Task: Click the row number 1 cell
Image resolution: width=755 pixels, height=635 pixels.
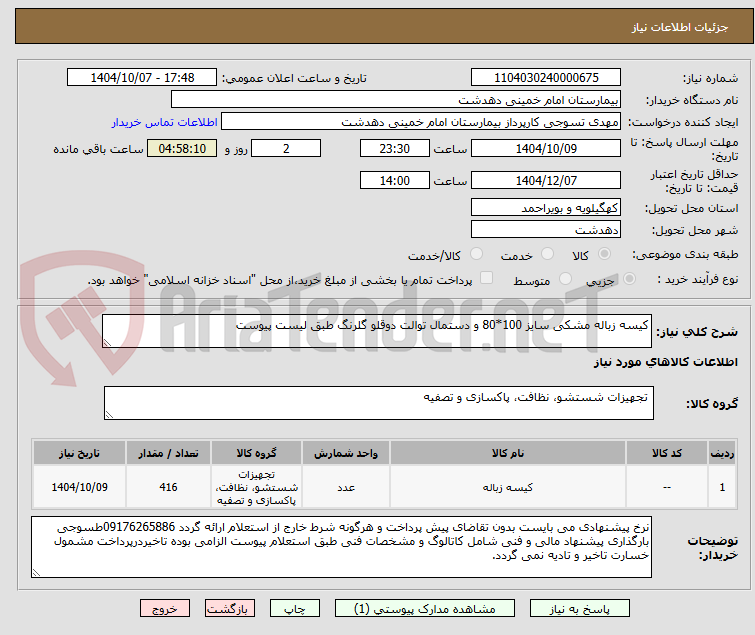Action: pos(722,487)
